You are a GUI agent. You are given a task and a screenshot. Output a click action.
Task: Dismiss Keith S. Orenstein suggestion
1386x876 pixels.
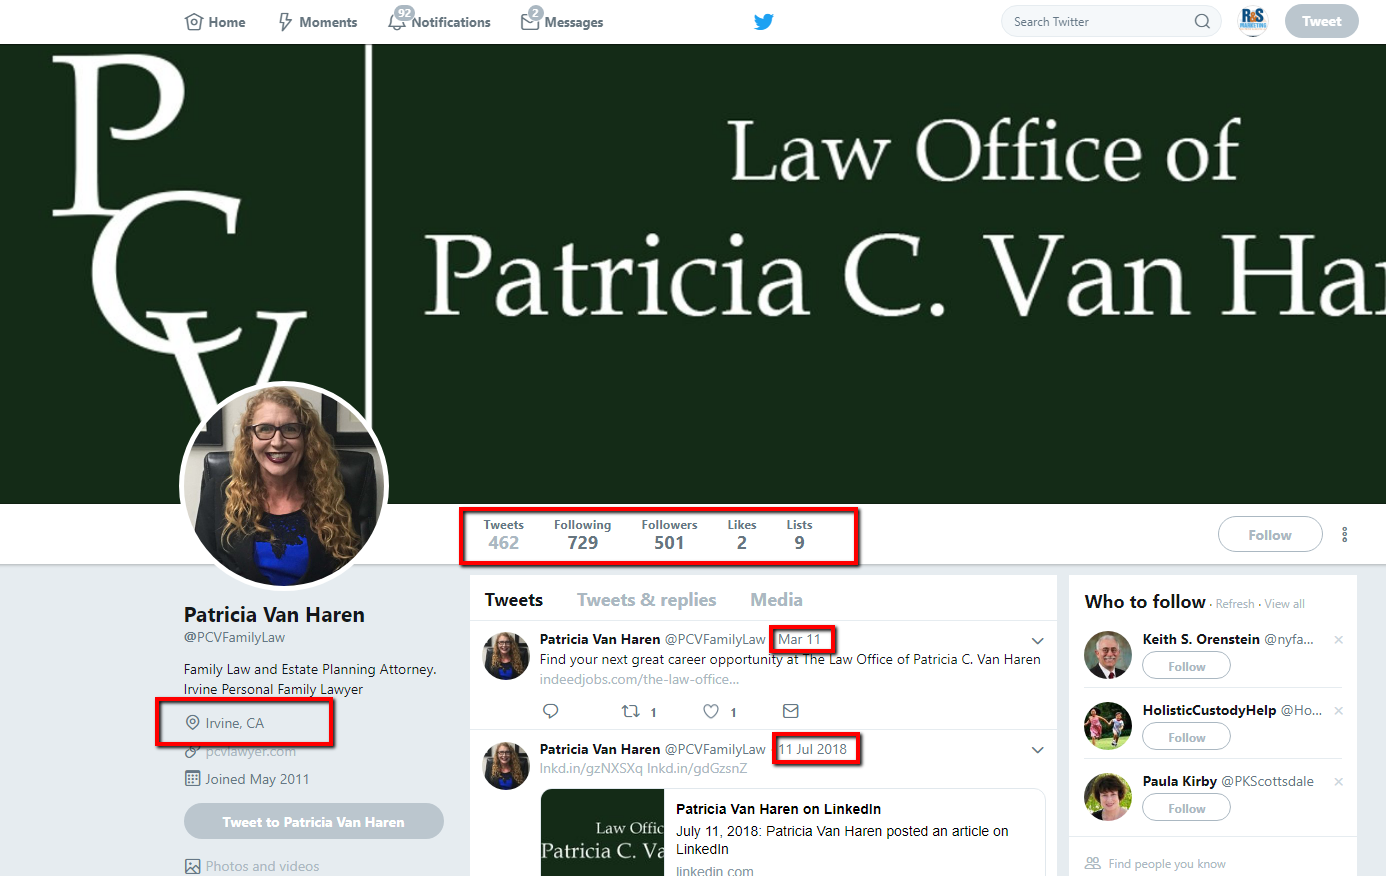tap(1338, 640)
